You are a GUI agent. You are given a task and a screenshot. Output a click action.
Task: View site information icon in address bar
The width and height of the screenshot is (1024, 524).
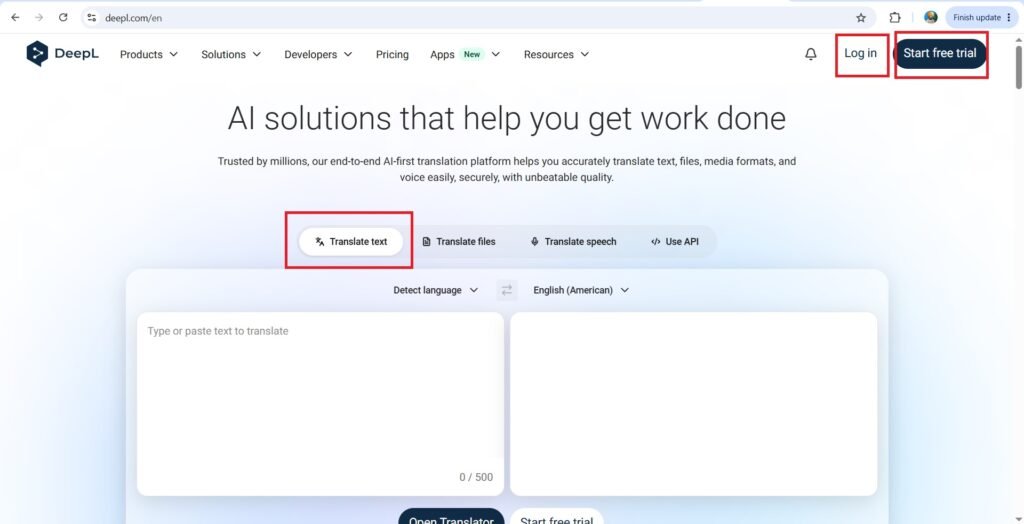(92, 18)
